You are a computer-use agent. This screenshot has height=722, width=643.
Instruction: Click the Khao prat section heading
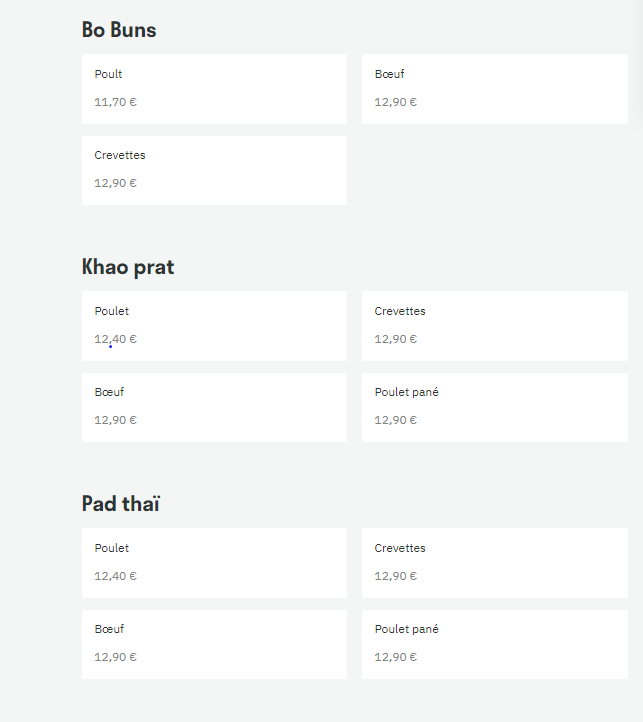[x=128, y=267]
